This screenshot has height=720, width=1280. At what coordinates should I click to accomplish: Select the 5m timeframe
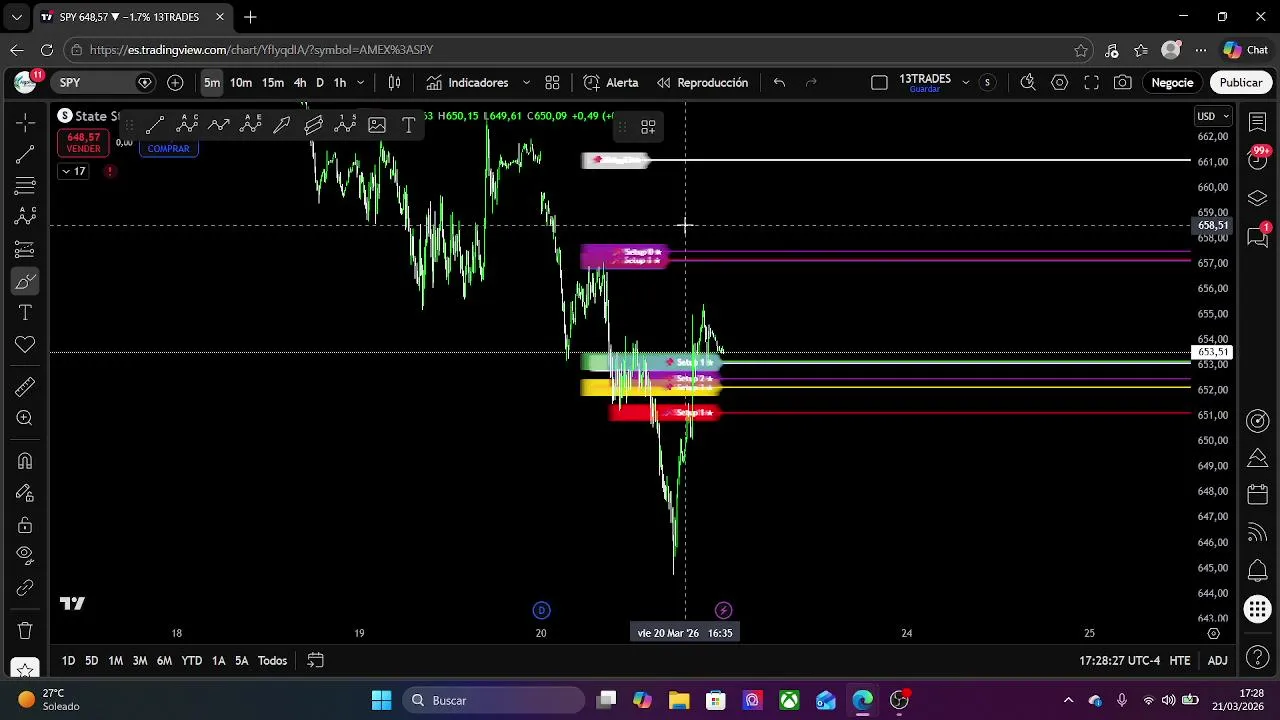(x=212, y=83)
